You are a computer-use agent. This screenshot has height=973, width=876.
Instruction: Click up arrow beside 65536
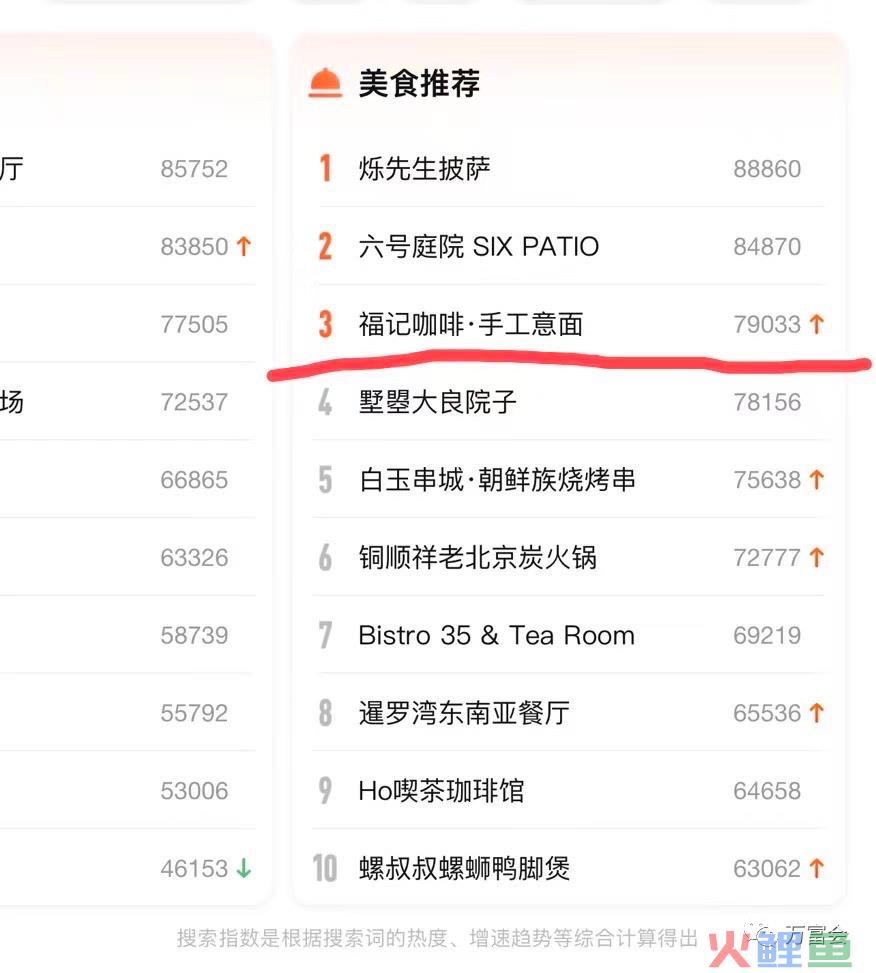(817, 713)
